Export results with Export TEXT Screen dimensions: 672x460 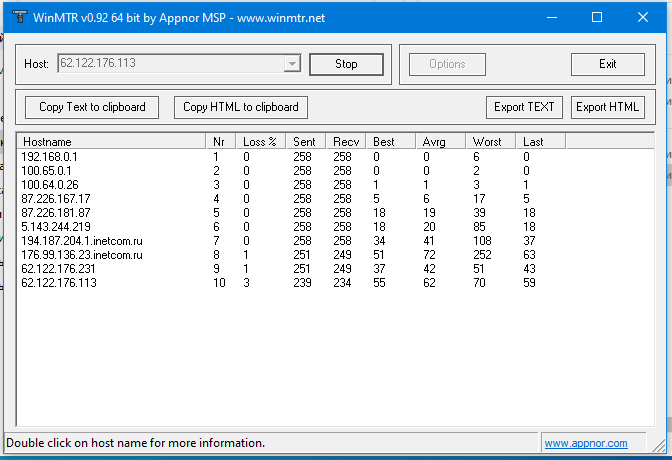[524, 107]
